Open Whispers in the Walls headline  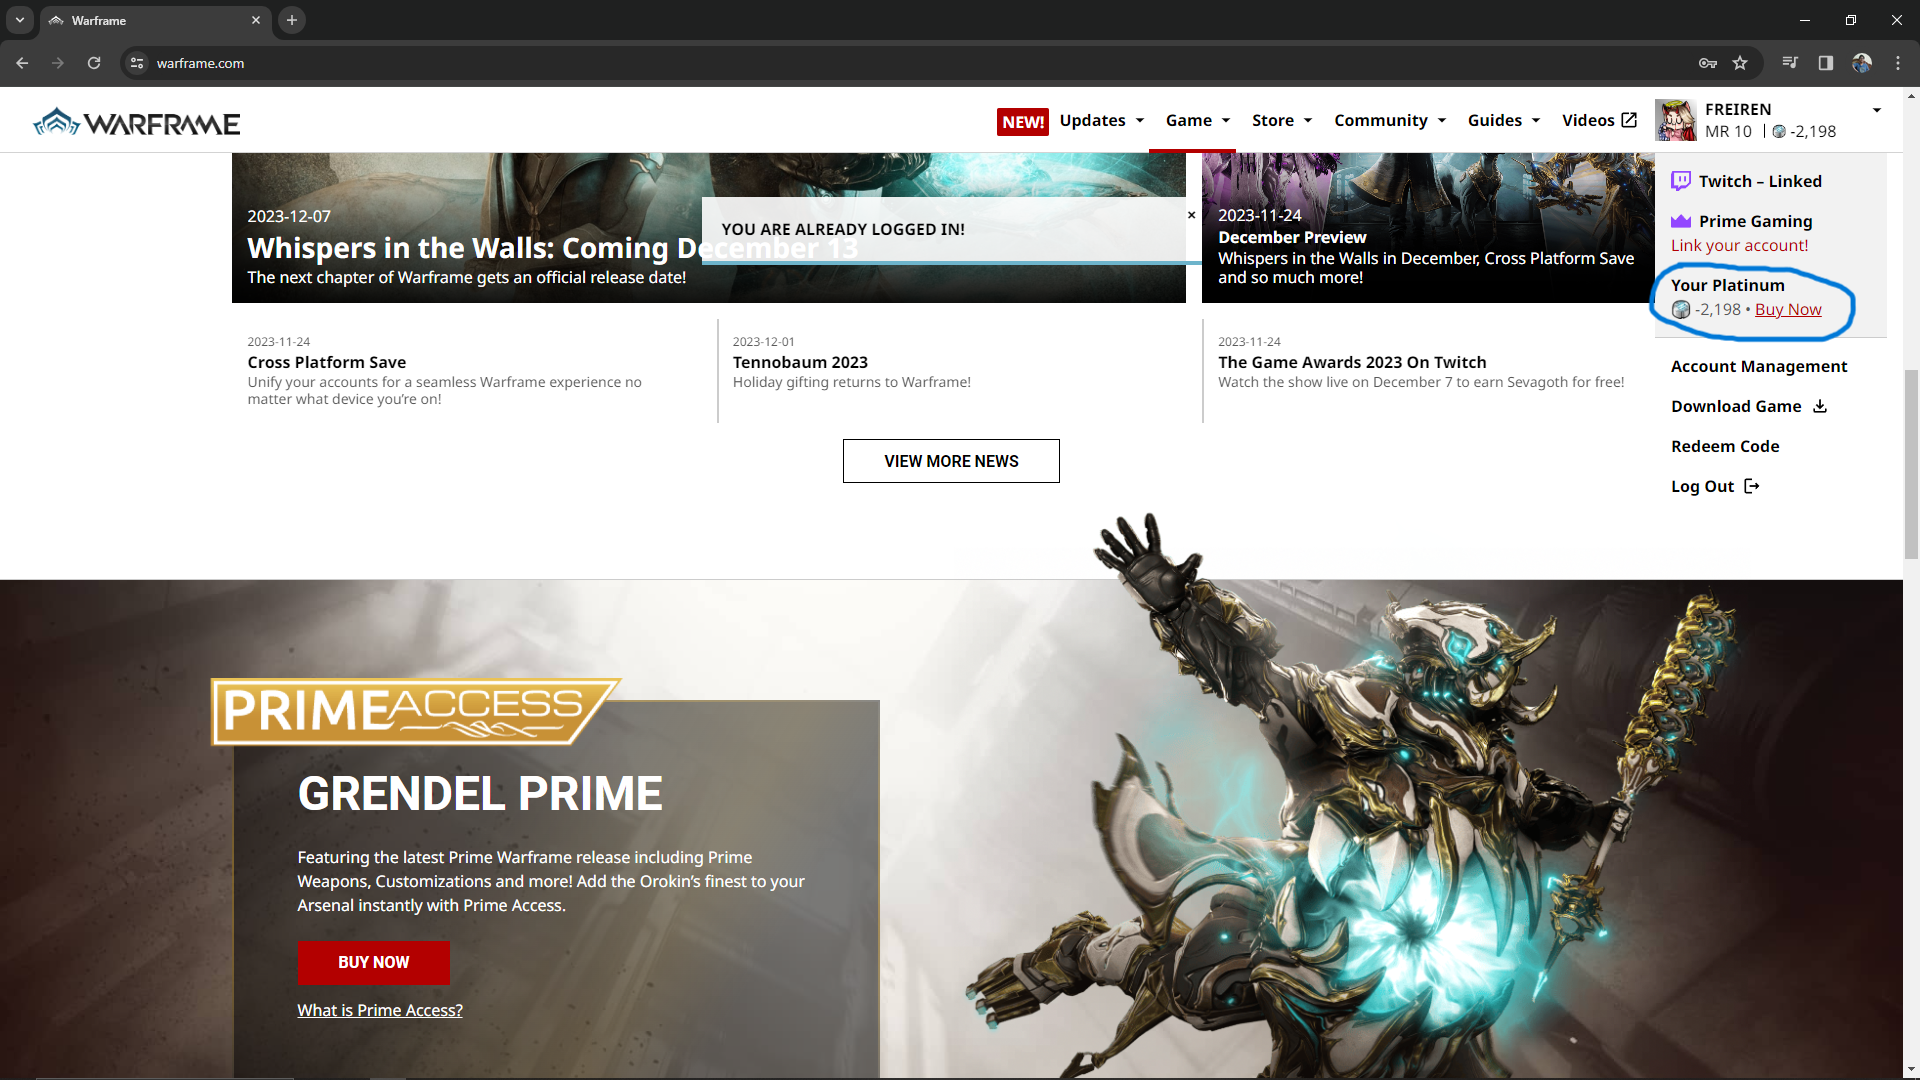click(x=552, y=247)
